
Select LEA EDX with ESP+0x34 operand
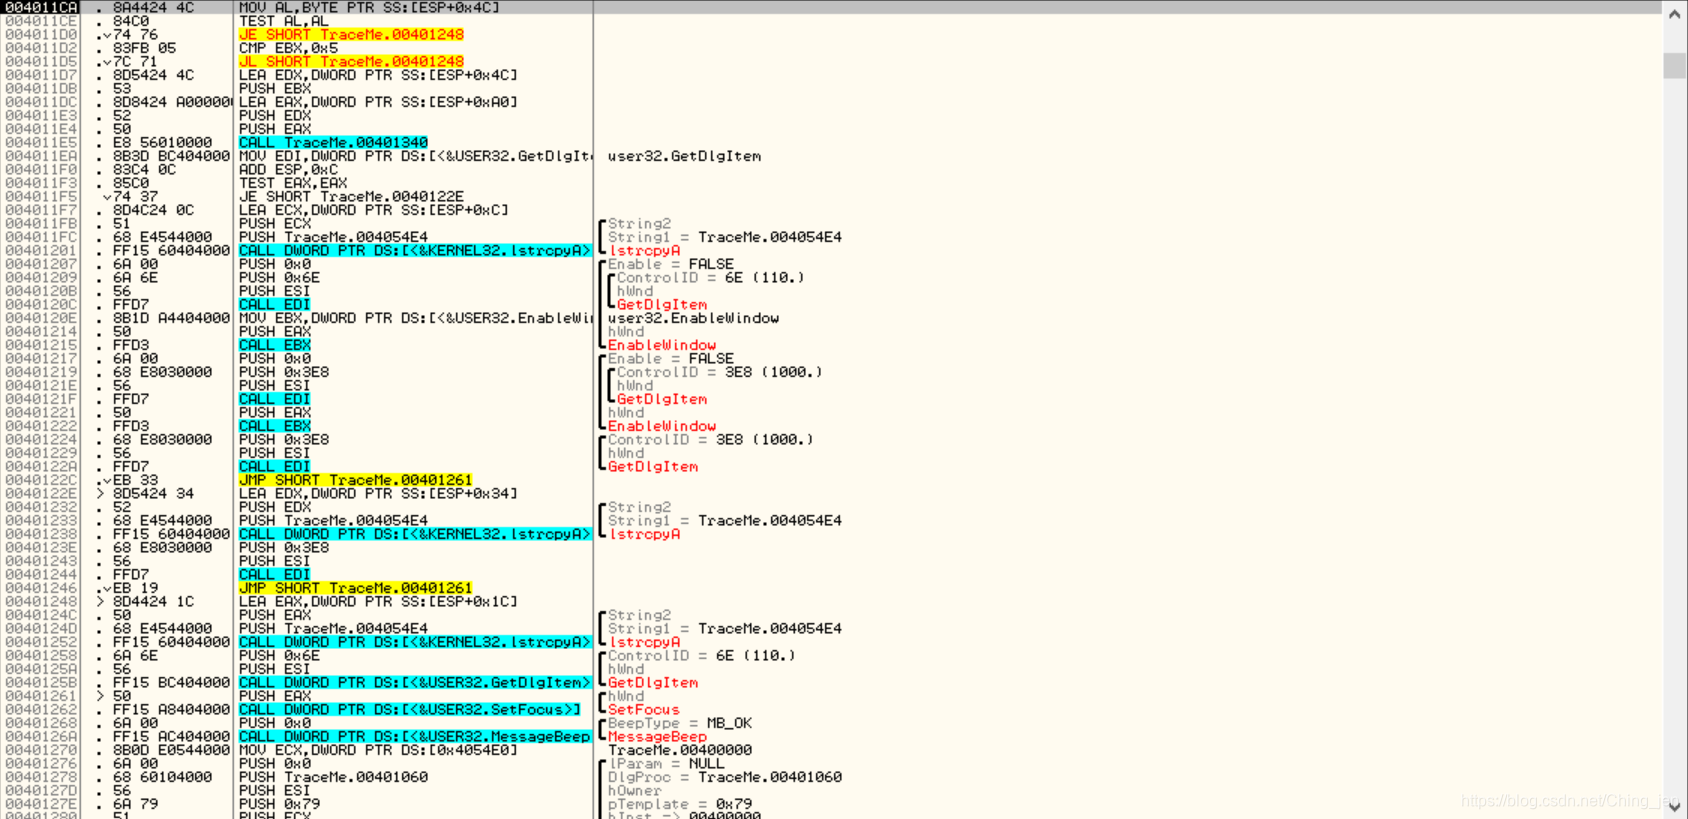(378, 493)
